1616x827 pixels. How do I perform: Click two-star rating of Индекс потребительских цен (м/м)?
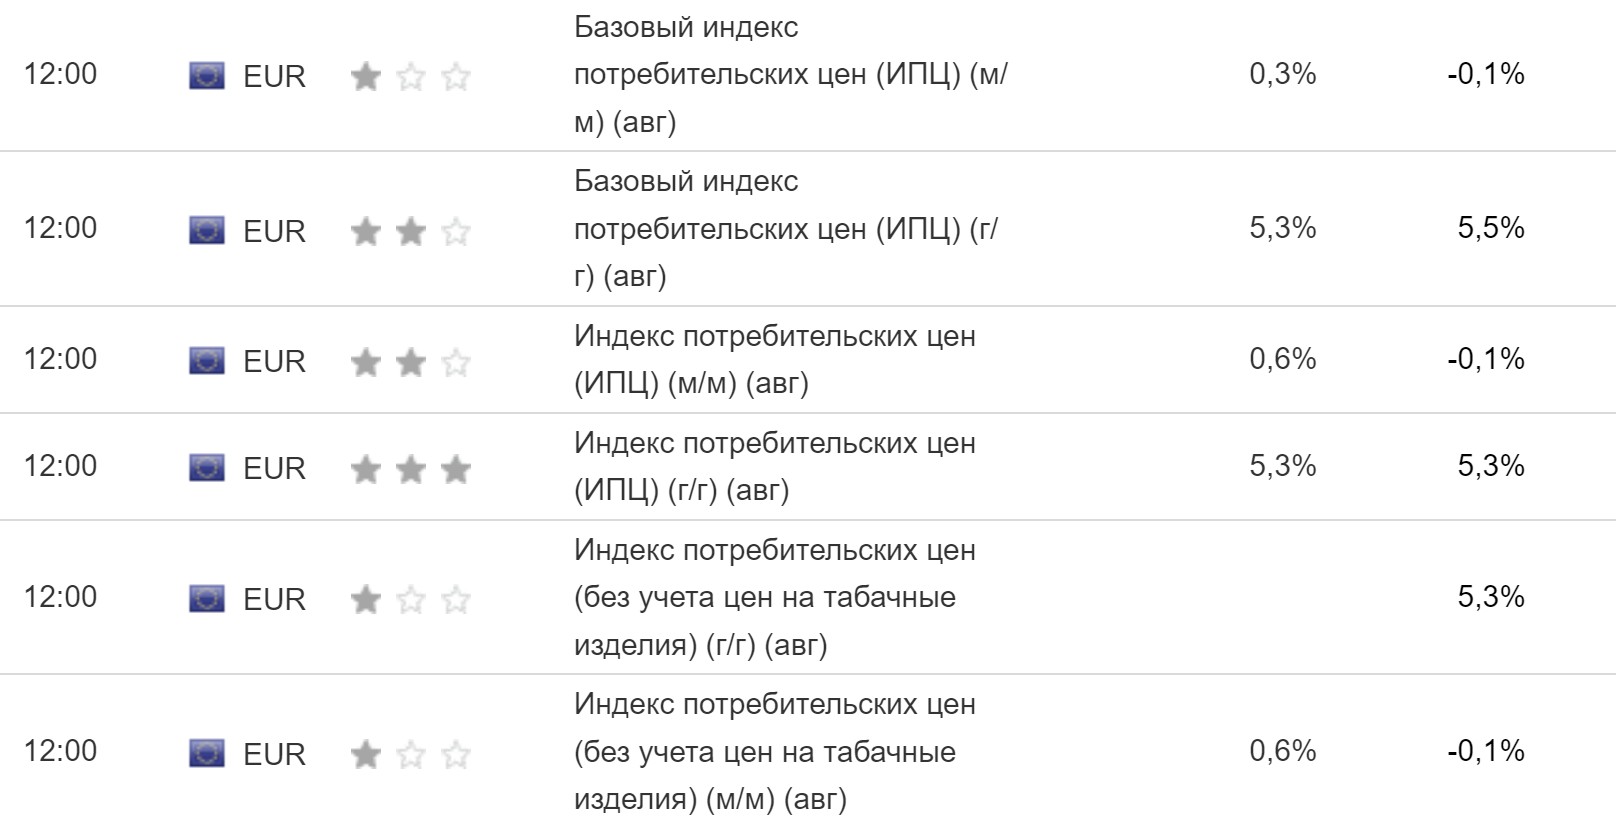tap(410, 362)
